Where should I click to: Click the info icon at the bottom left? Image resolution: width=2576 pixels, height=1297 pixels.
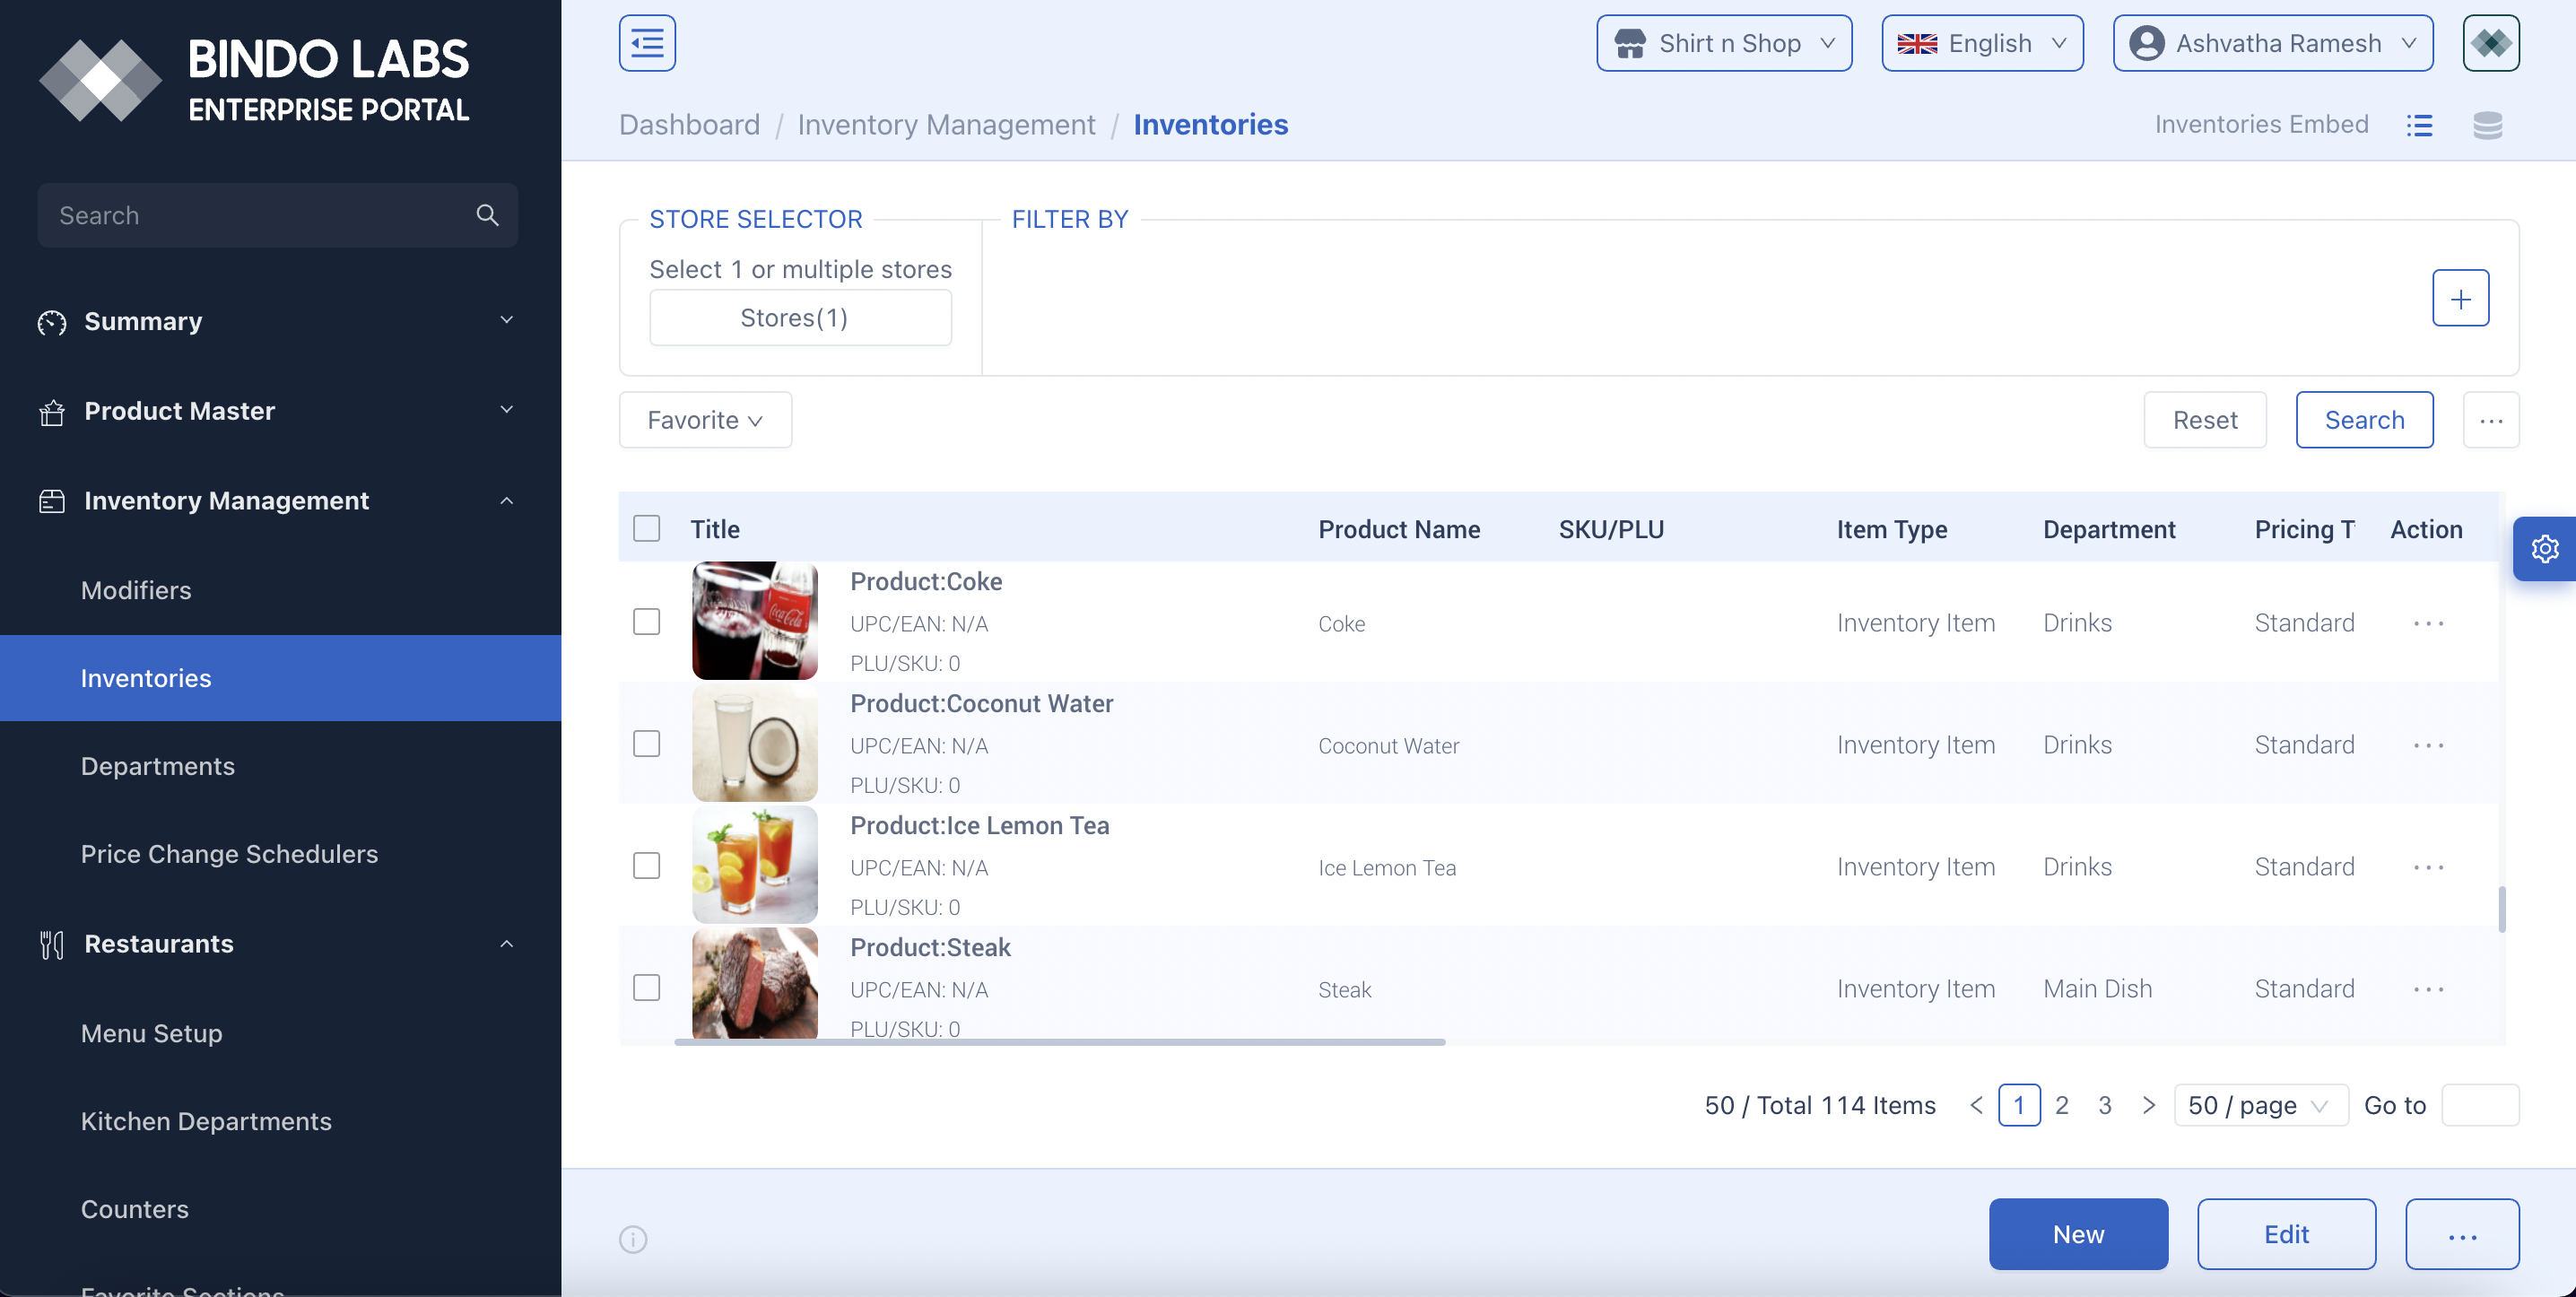click(x=632, y=1239)
